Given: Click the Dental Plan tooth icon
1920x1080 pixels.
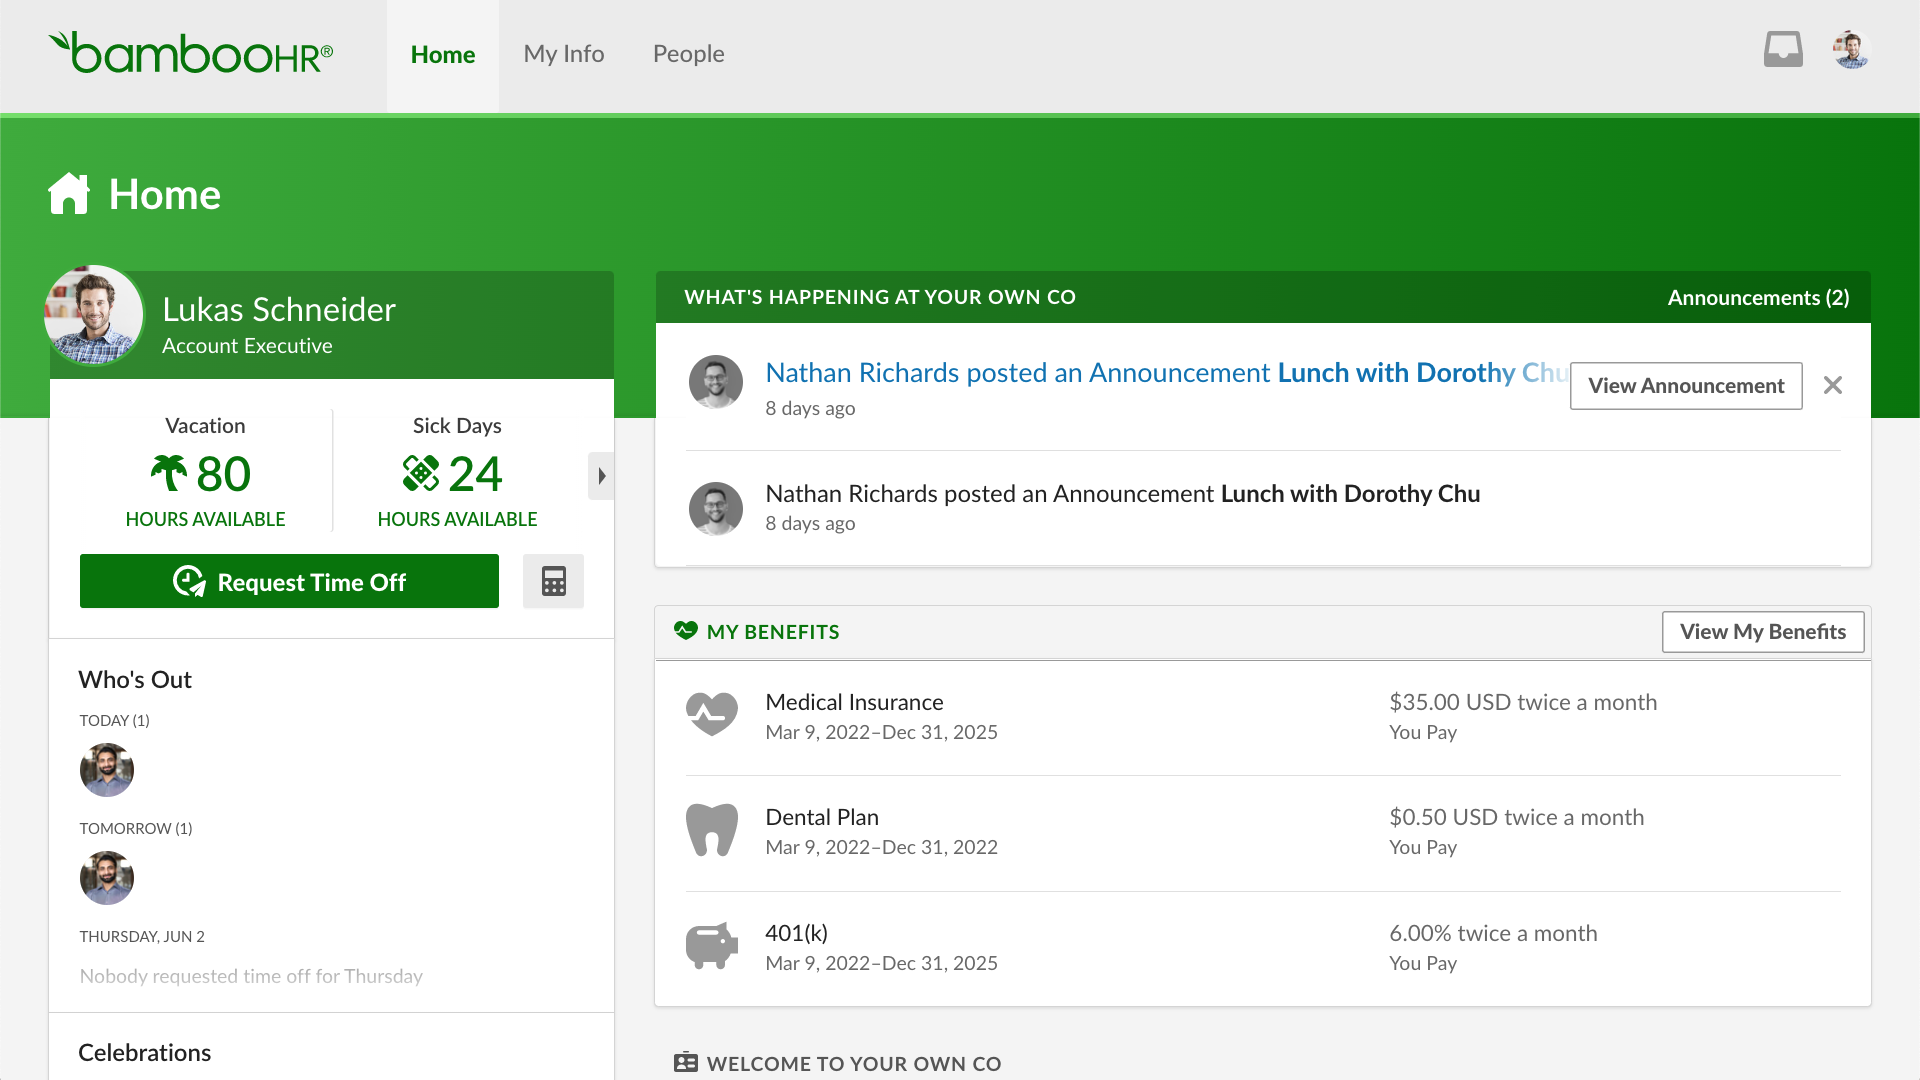Looking at the screenshot, I should [711, 830].
